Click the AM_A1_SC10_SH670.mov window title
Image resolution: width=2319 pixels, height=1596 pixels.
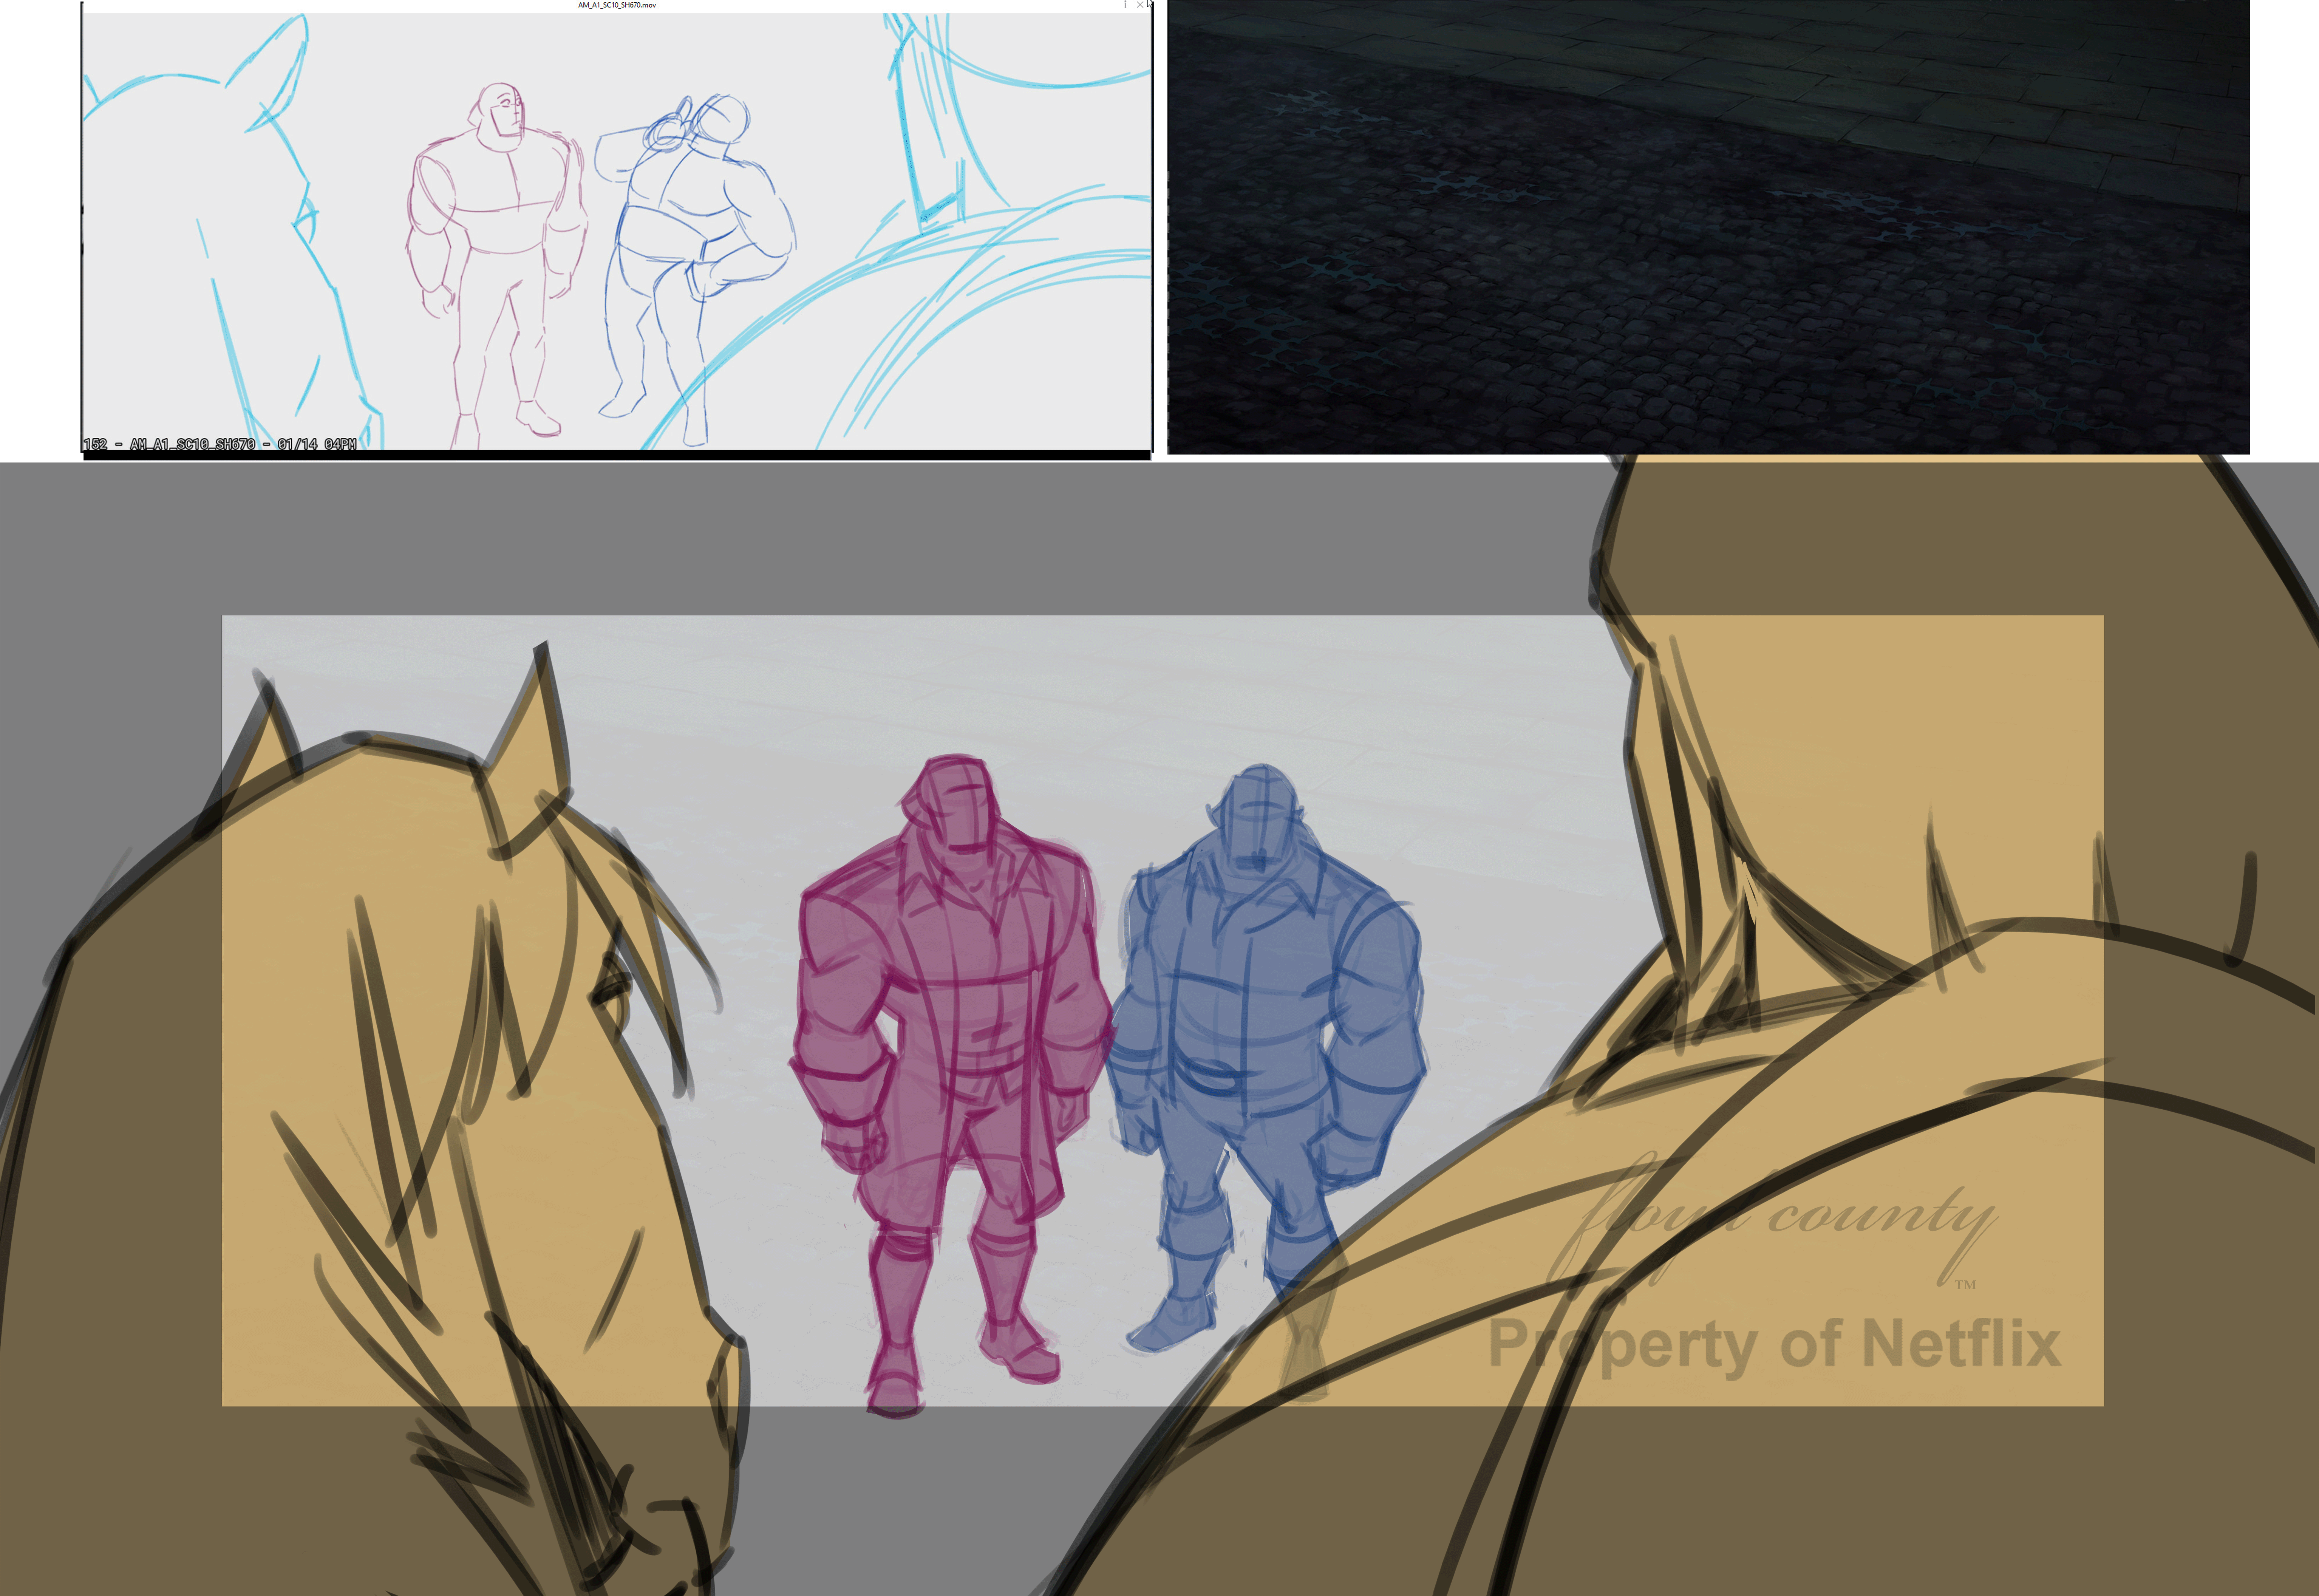click(617, 5)
